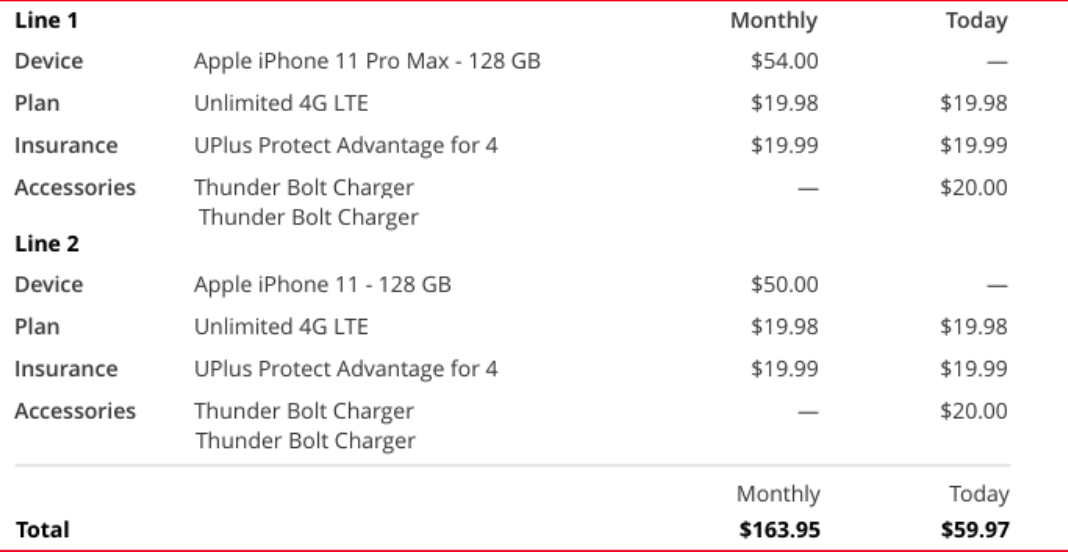Screen dimensions: 1068x552
Task: Click Line 1 Accessories label
Action: (75, 188)
